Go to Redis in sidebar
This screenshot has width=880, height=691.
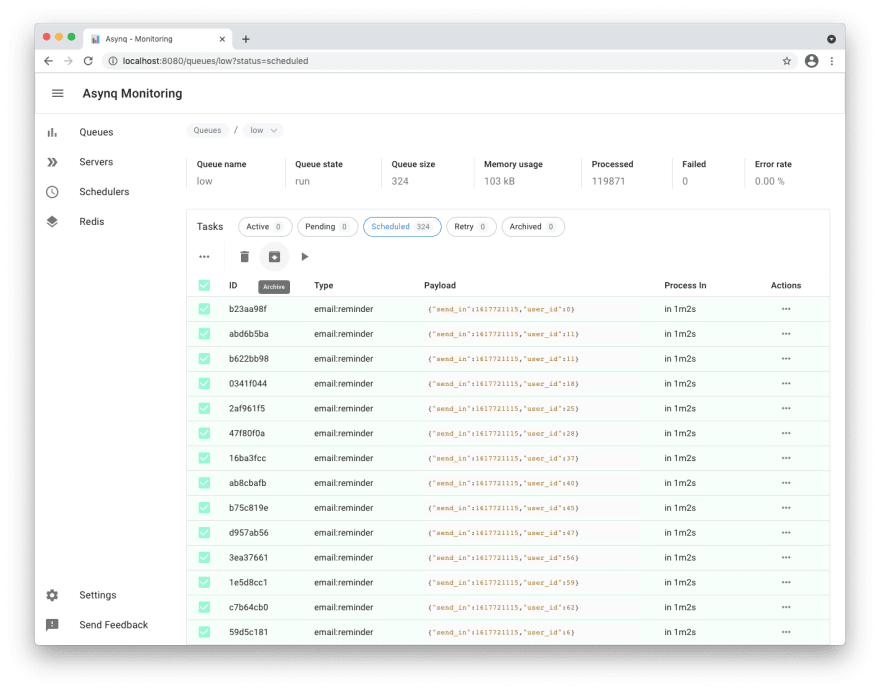(x=91, y=222)
